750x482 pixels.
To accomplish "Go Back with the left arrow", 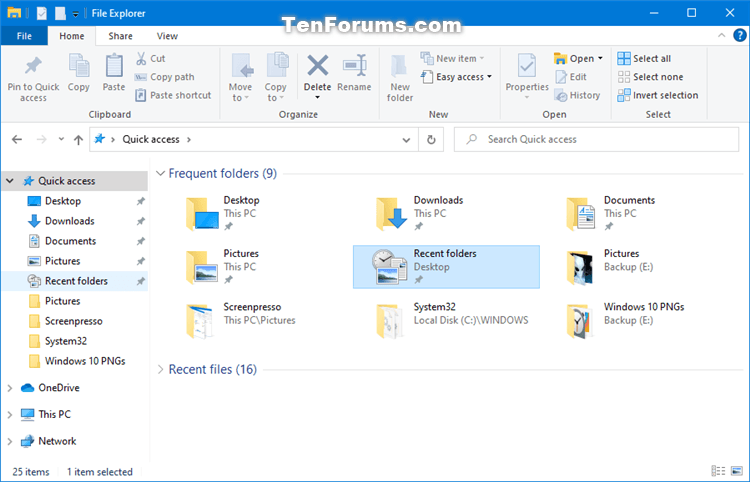I will click(x=17, y=140).
